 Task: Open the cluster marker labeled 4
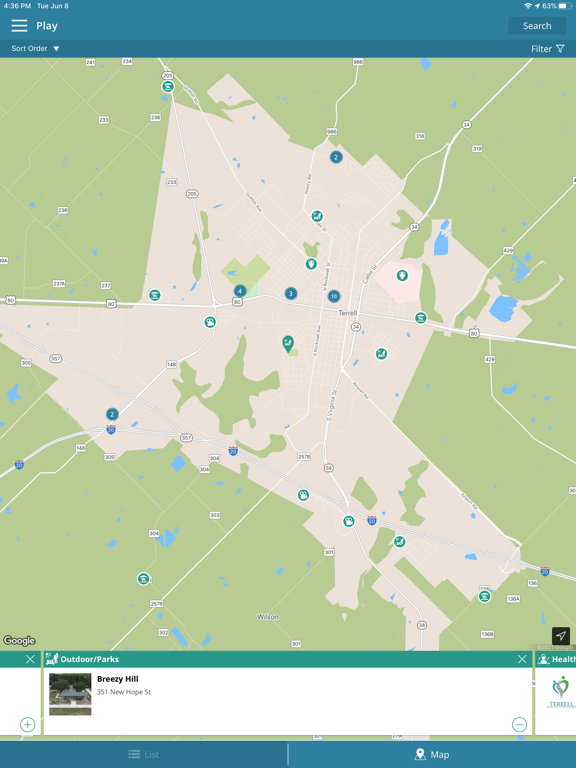coord(240,291)
